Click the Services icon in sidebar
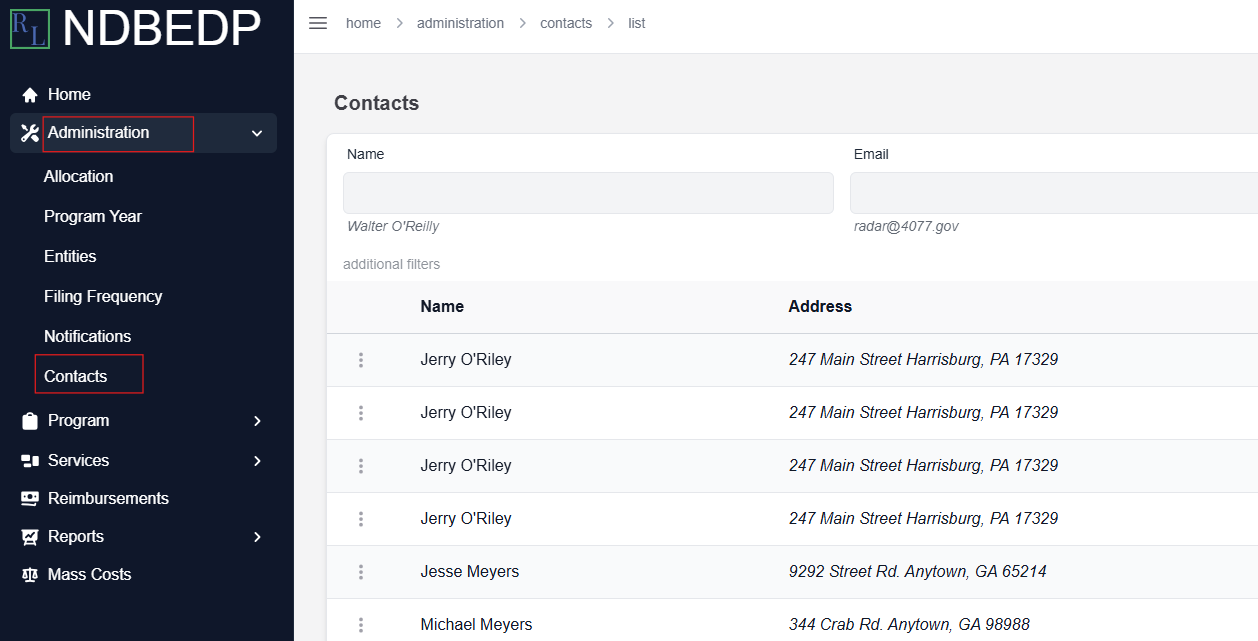The height and width of the screenshot is (641, 1258). tap(30, 461)
